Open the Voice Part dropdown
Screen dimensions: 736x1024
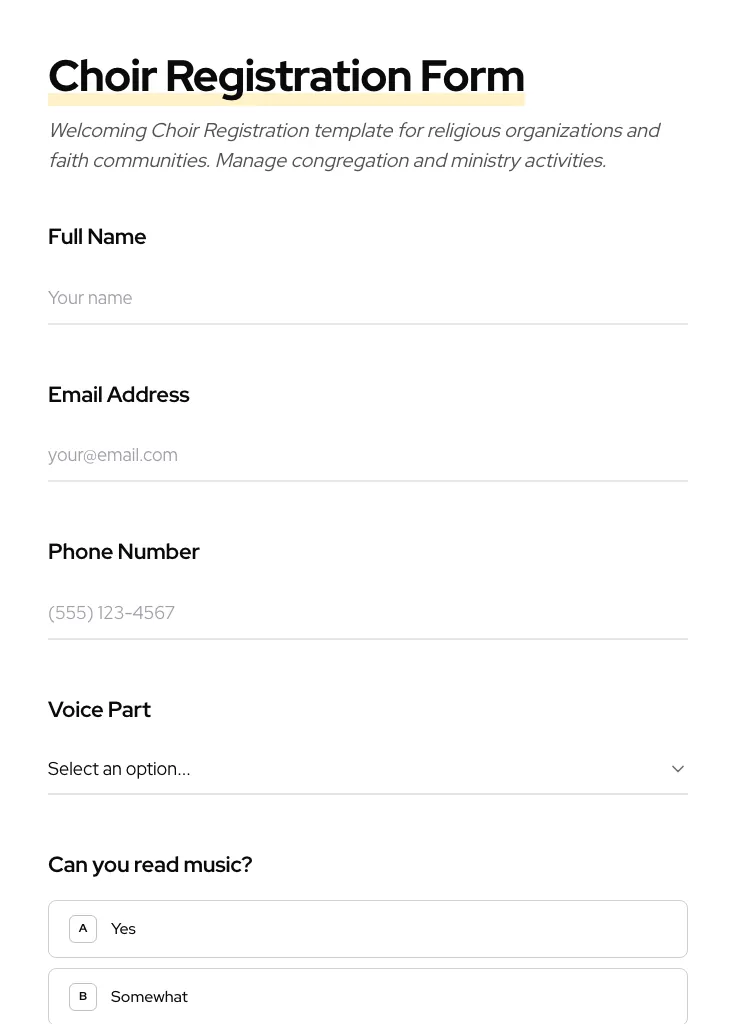[367, 769]
